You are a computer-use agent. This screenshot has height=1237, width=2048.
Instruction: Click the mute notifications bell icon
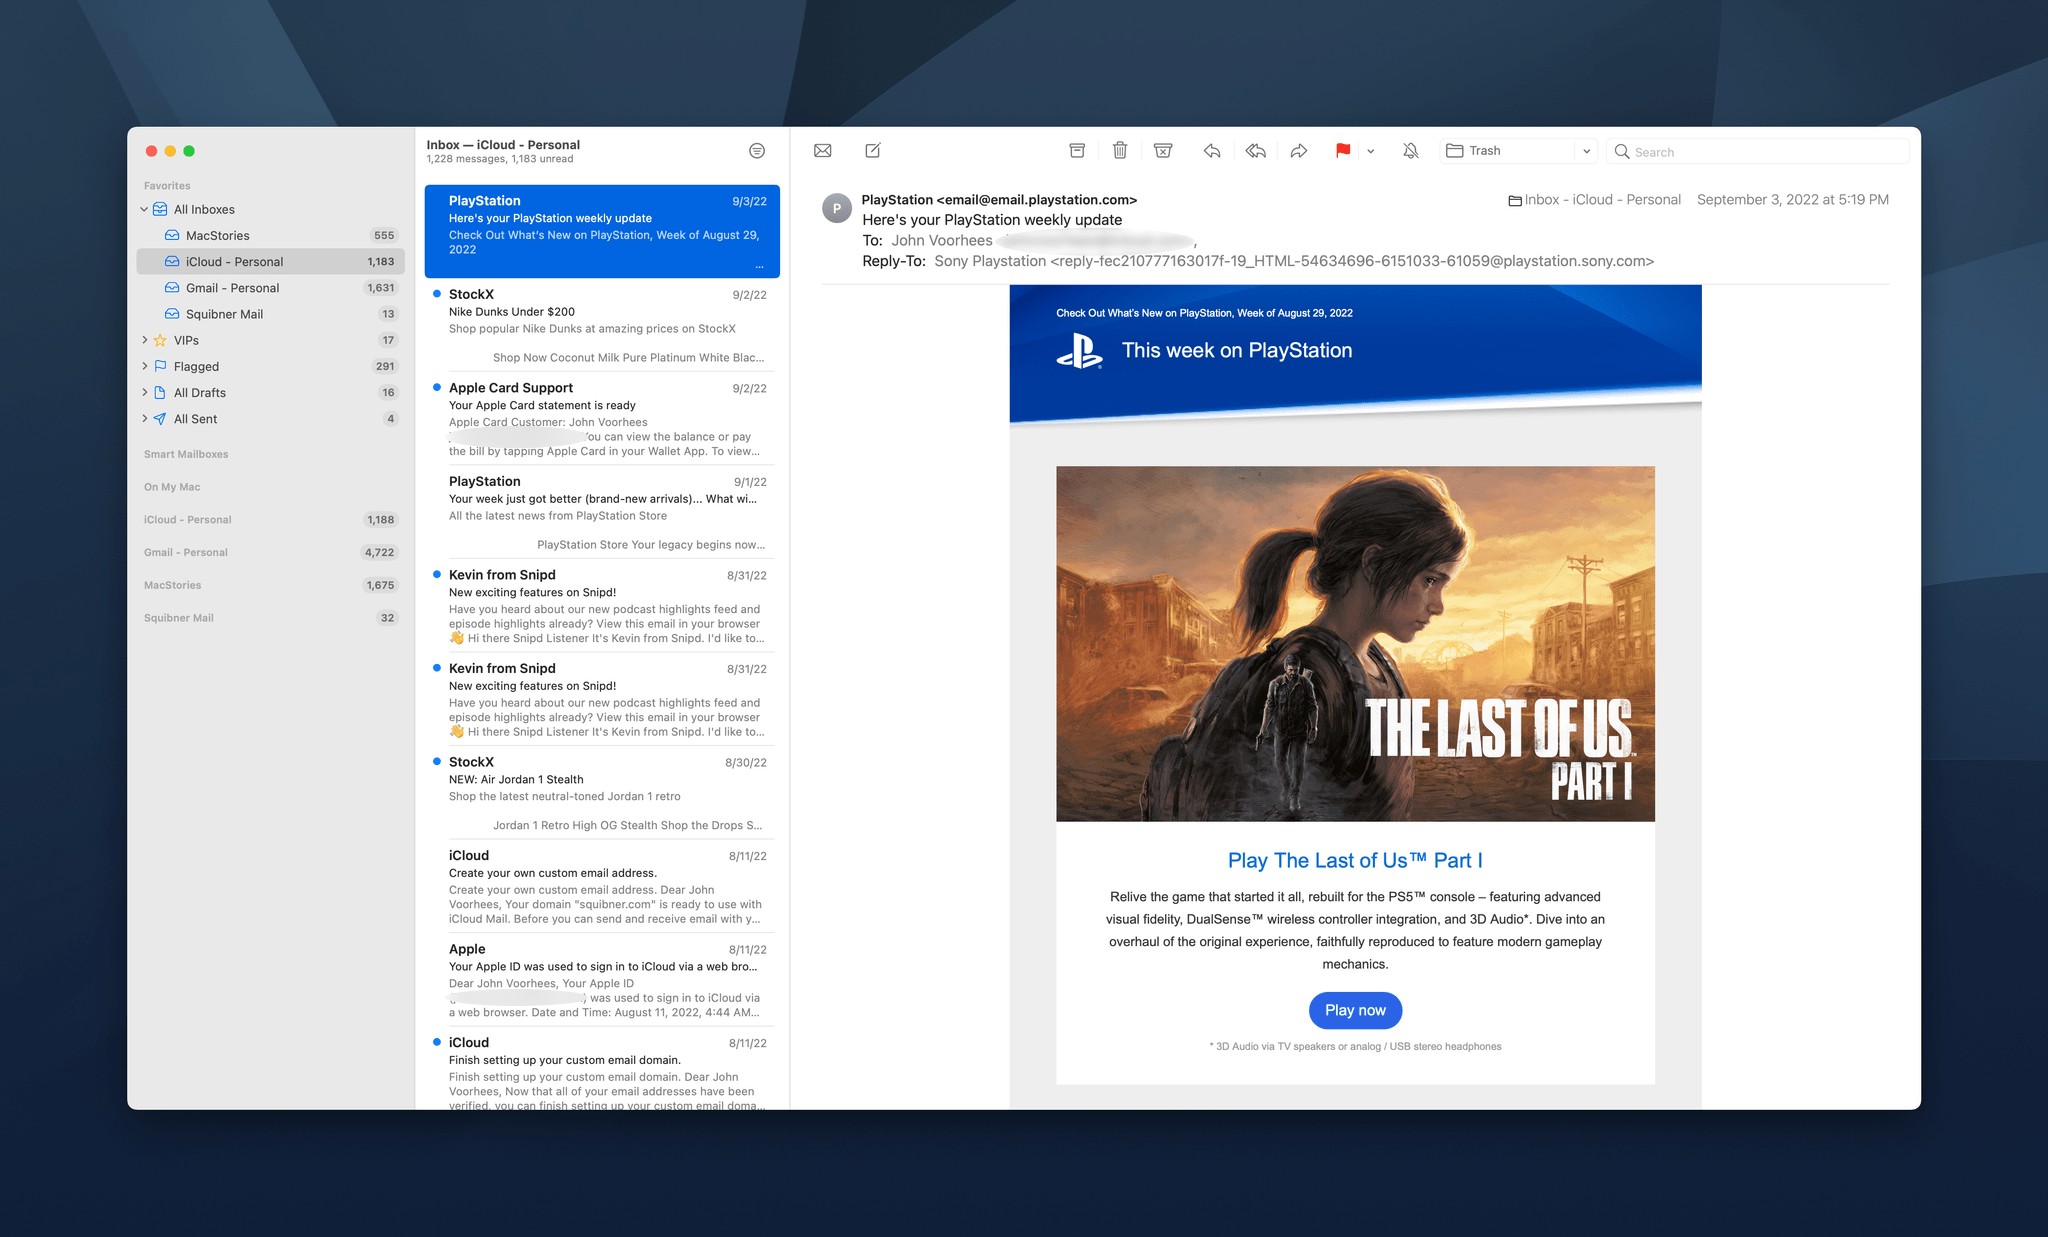click(x=1410, y=149)
